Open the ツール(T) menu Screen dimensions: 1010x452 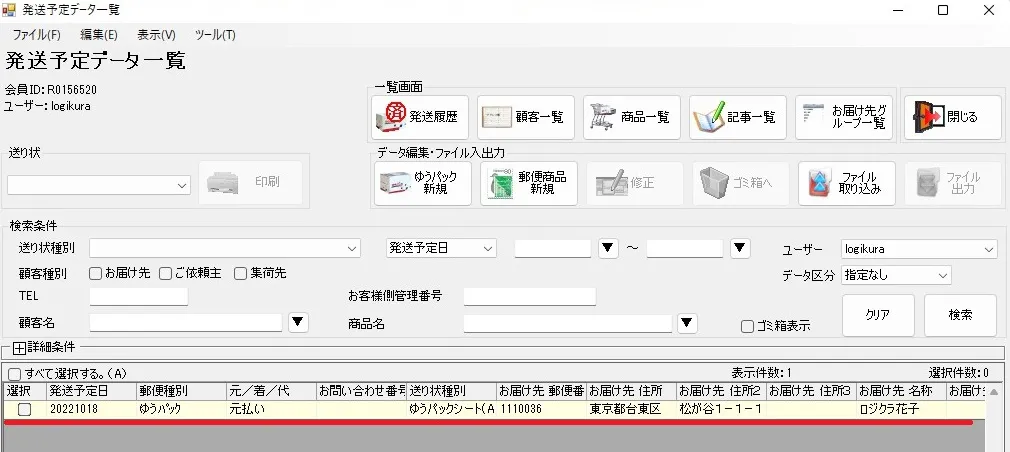(x=215, y=35)
